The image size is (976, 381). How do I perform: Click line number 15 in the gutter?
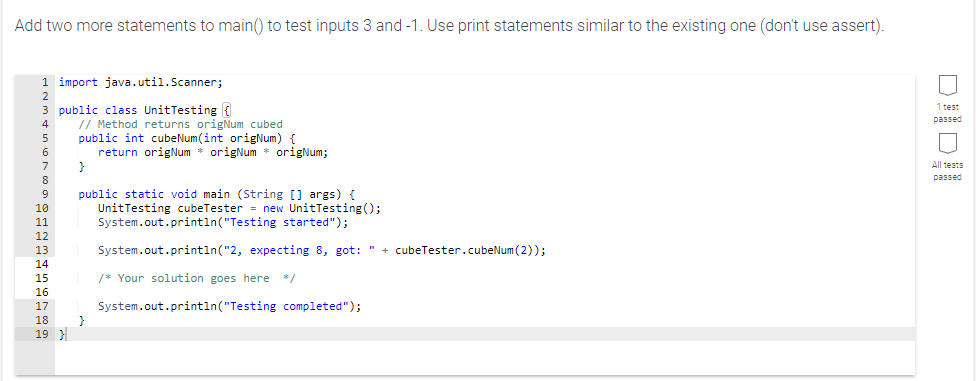[x=42, y=278]
